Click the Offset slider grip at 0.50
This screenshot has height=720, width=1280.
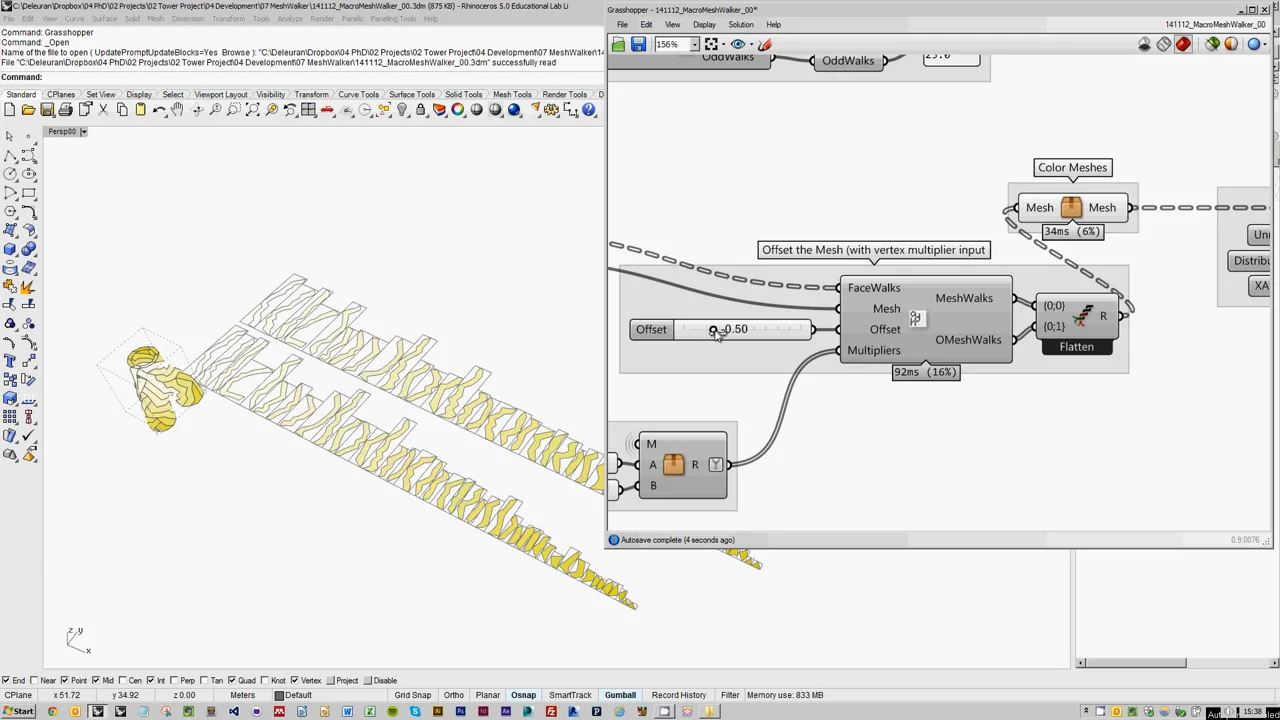(713, 330)
